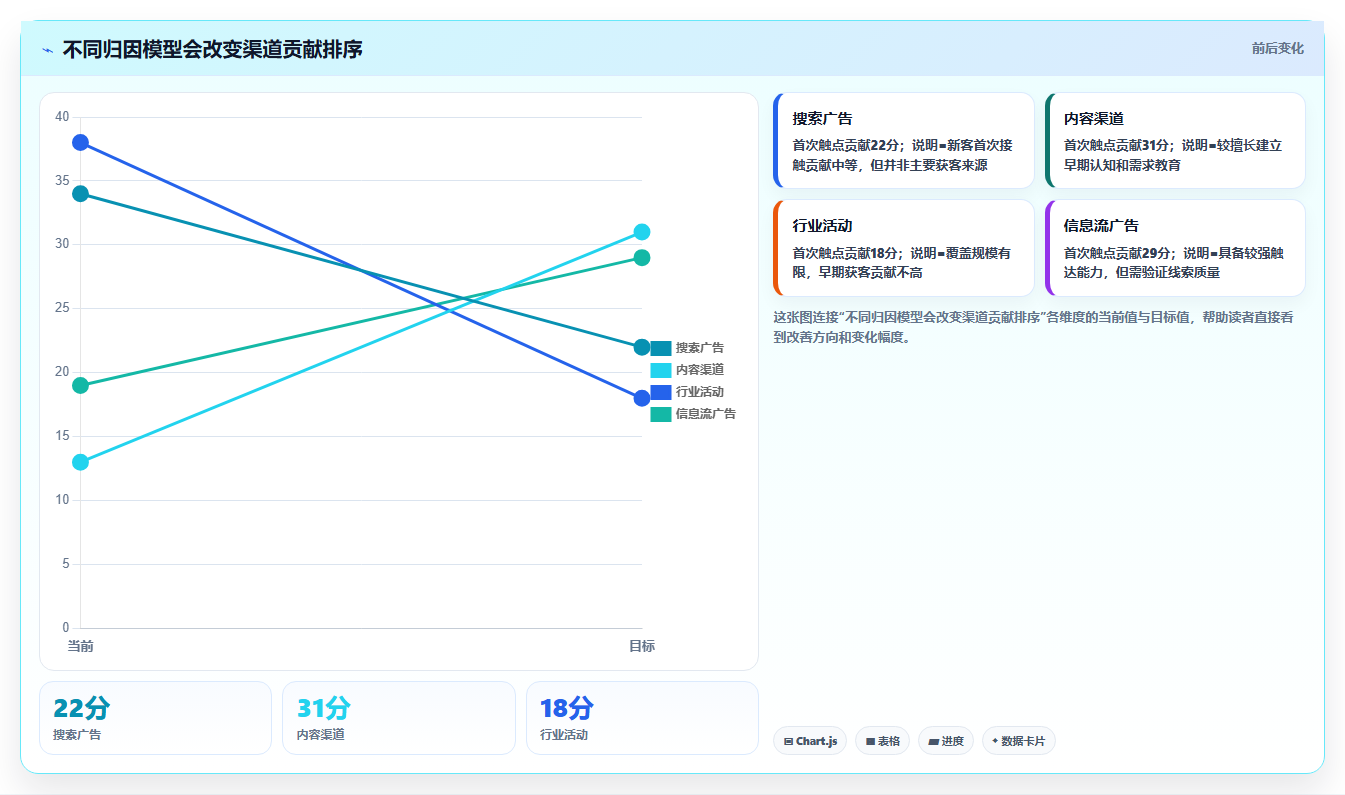Open the 搜索广告 insight card with 22分 description

904,141
